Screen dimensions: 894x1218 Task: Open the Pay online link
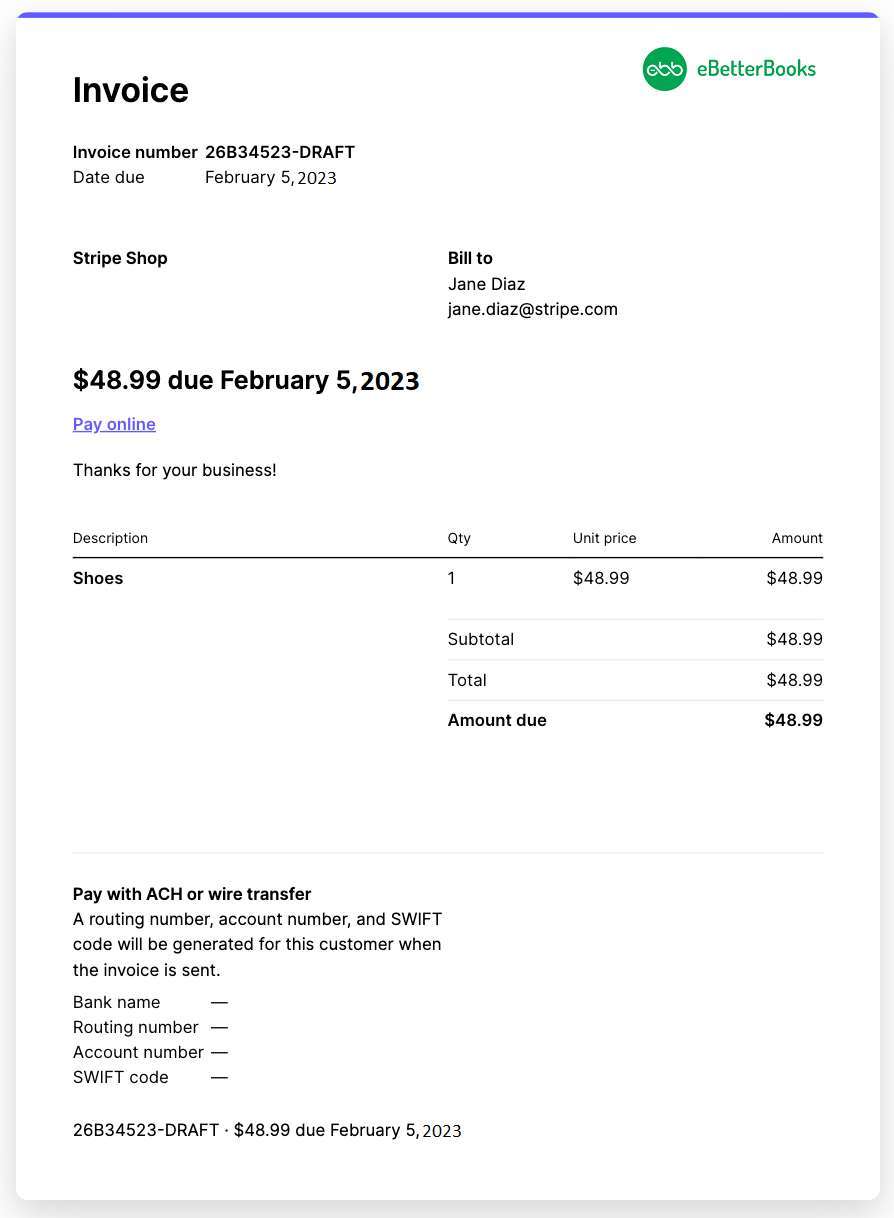click(x=114, y=424)
